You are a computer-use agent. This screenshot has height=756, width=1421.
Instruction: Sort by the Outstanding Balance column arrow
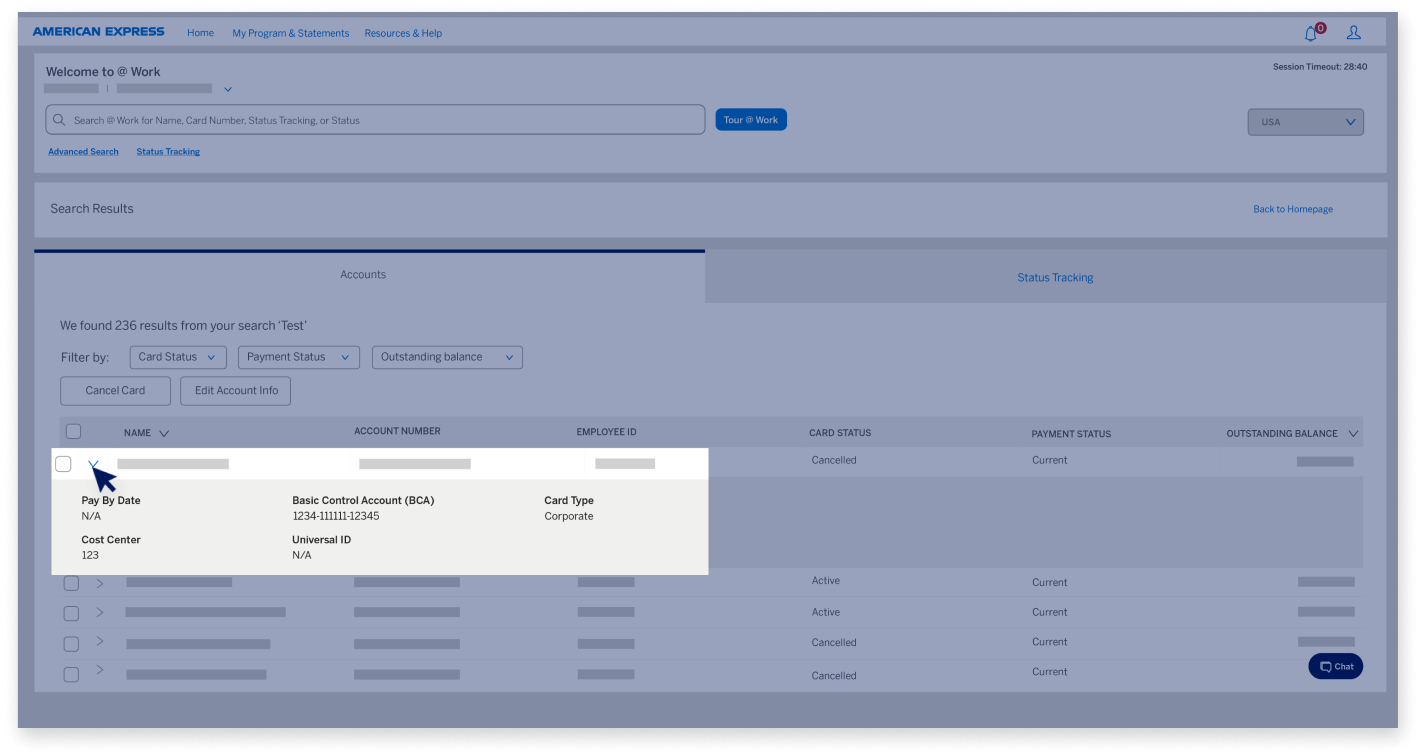click(x=1355, y=433)
